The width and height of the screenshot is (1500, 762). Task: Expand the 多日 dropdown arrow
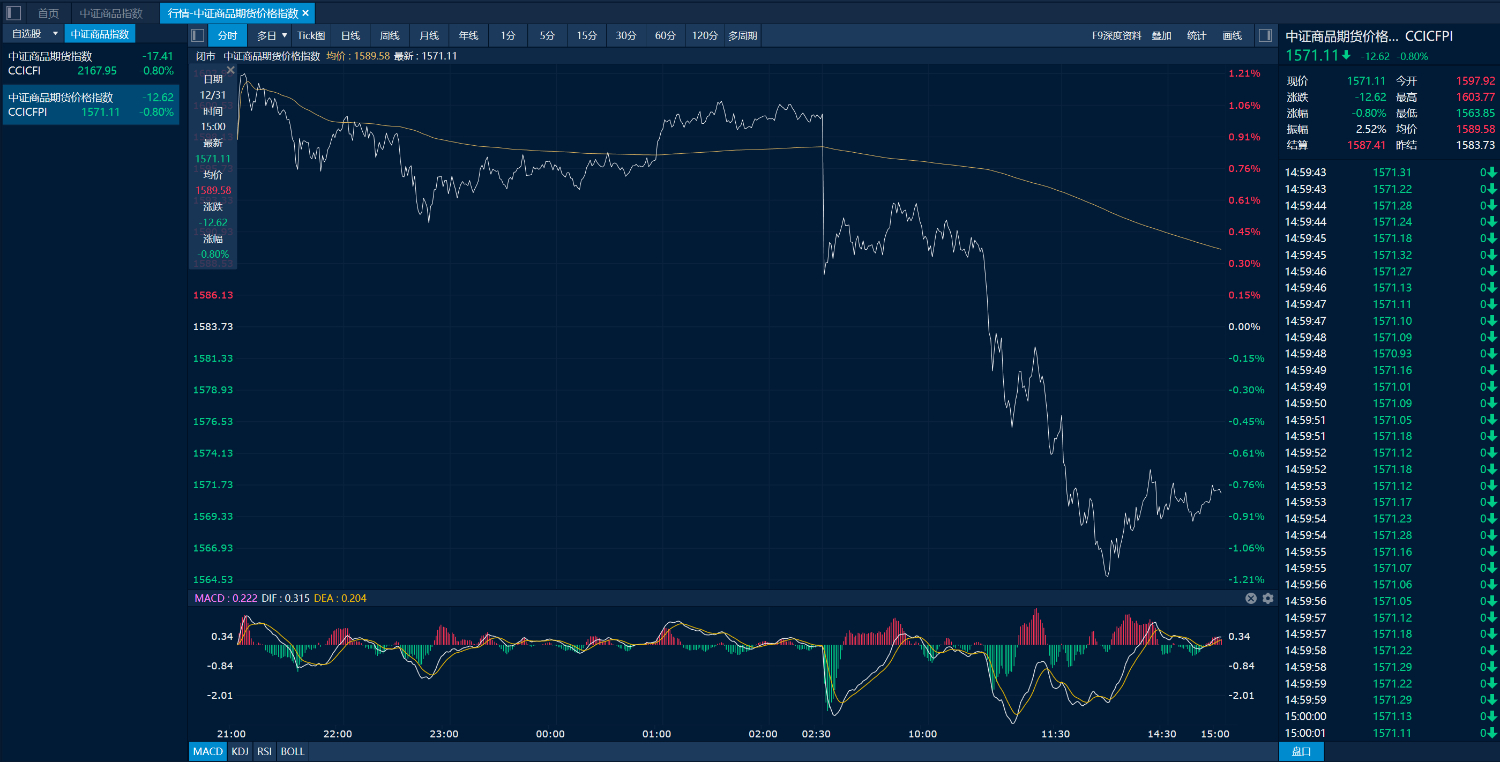tap(284, 35)
